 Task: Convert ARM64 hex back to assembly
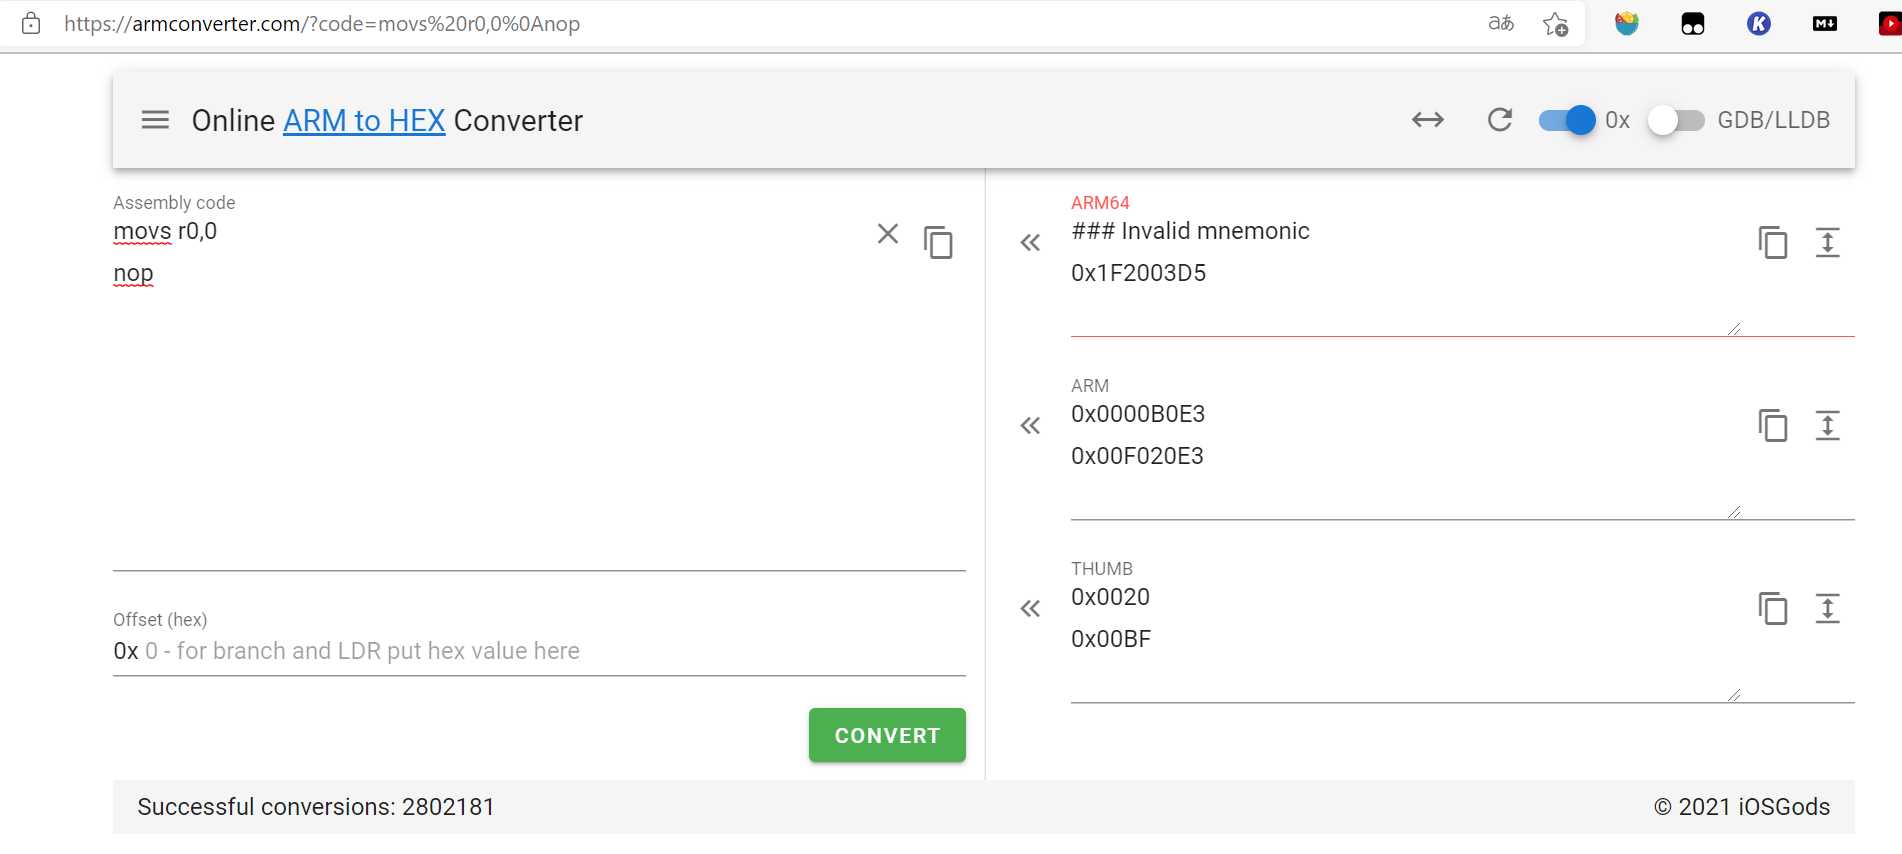click(1030, 242)
